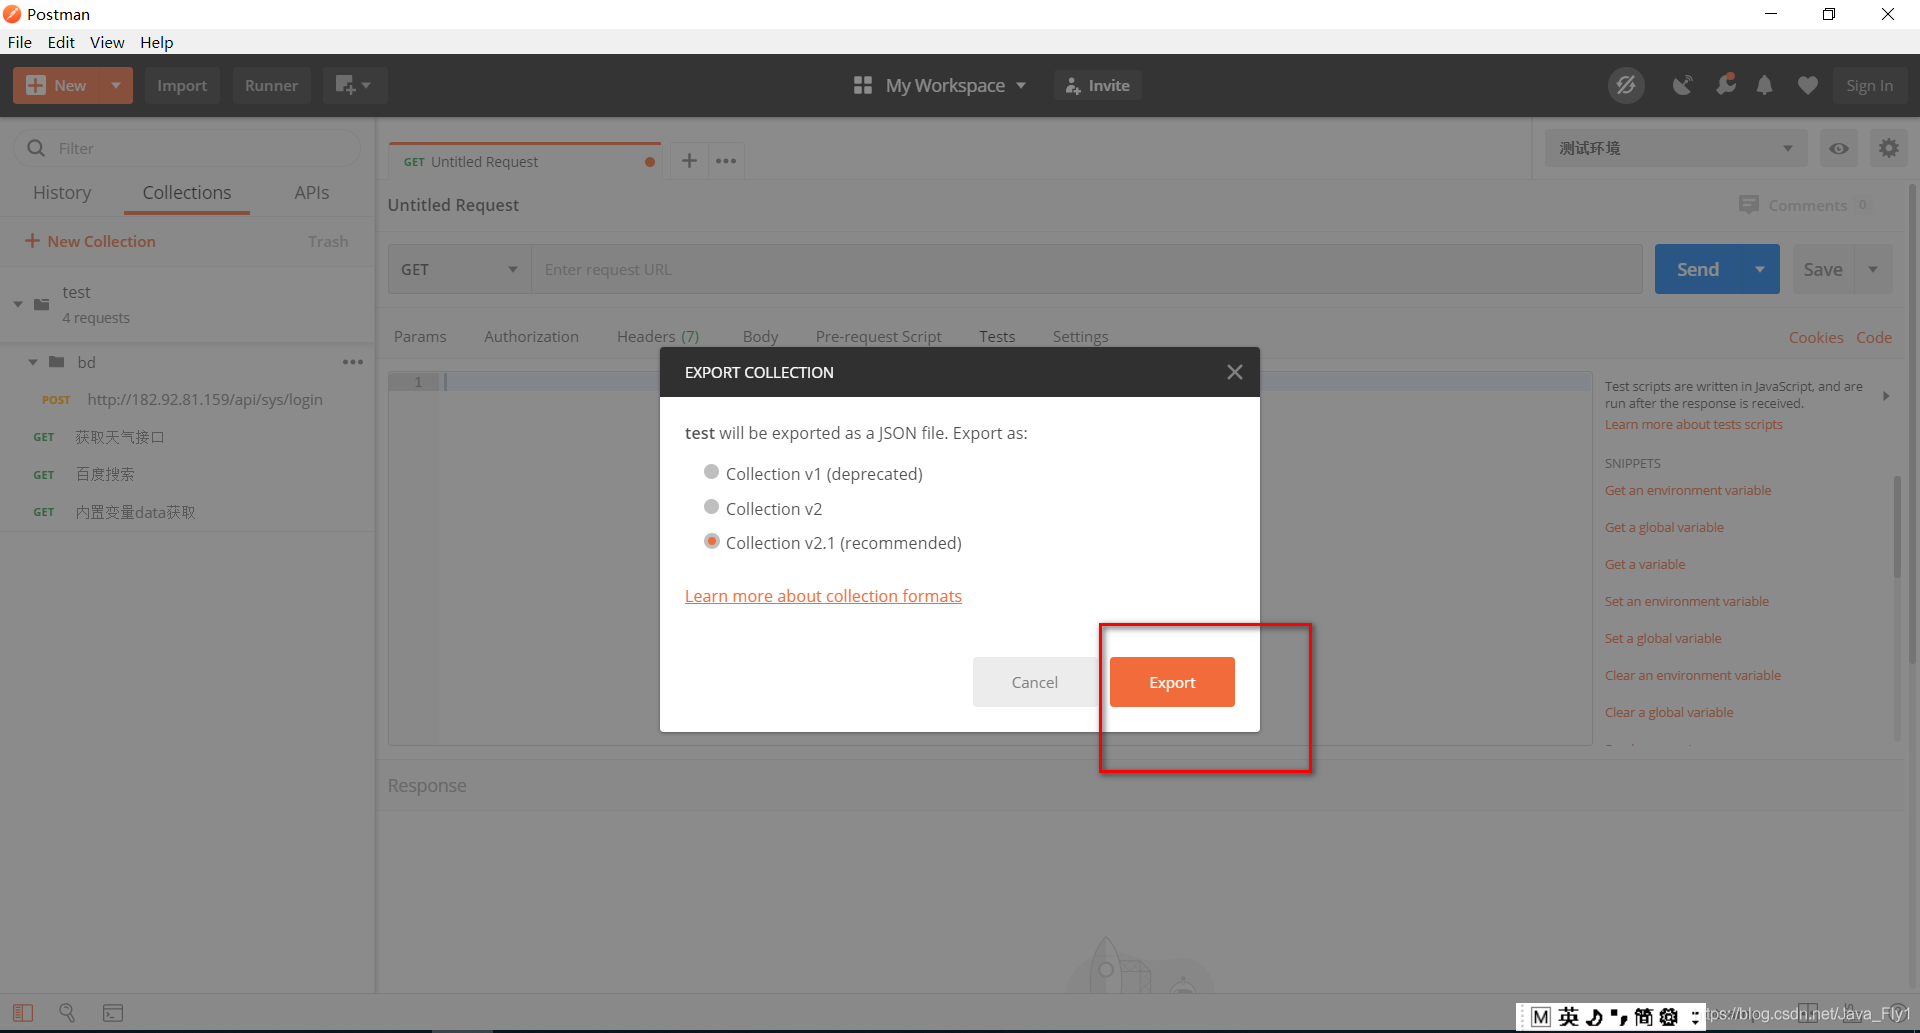The image size is (1920, 1033).
Task: Collapse the bd folder arrow
Action: tap(33, 362)
